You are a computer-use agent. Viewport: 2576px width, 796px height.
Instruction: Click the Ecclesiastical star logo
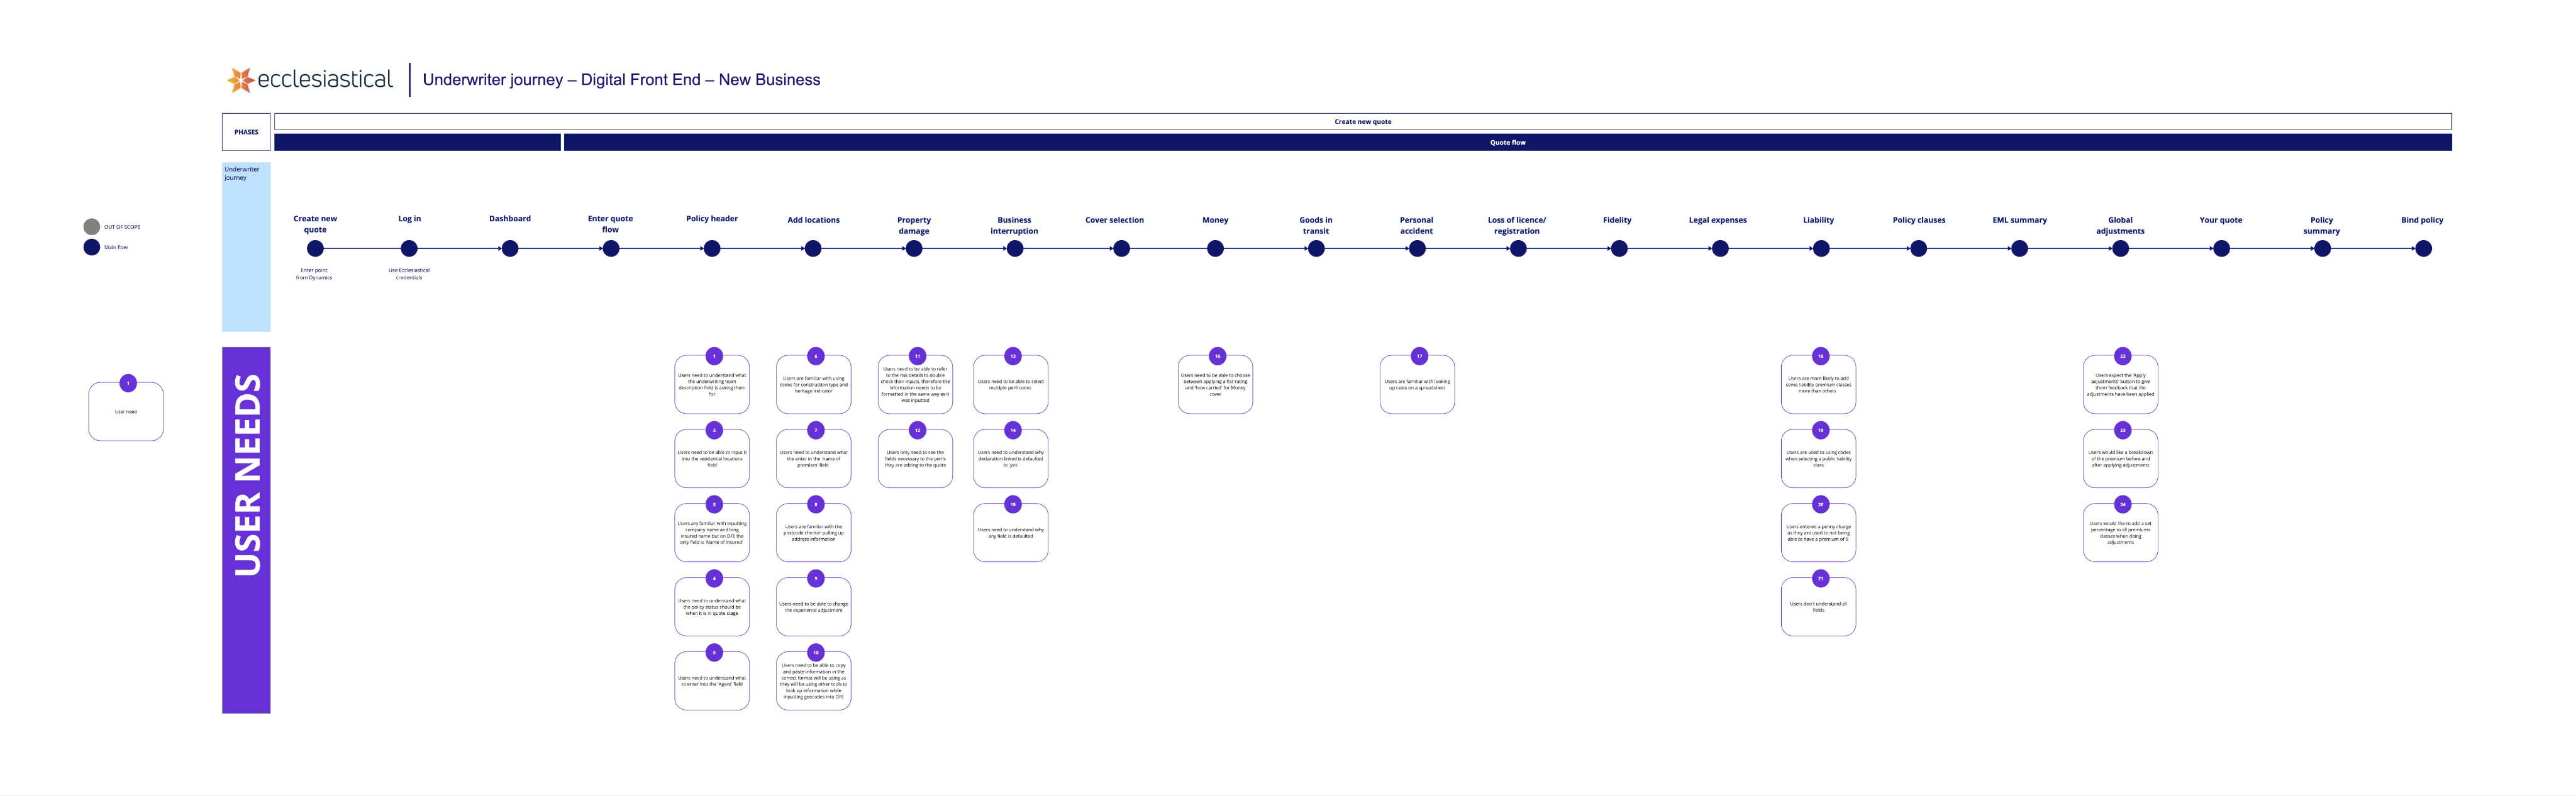coord(240,80)
